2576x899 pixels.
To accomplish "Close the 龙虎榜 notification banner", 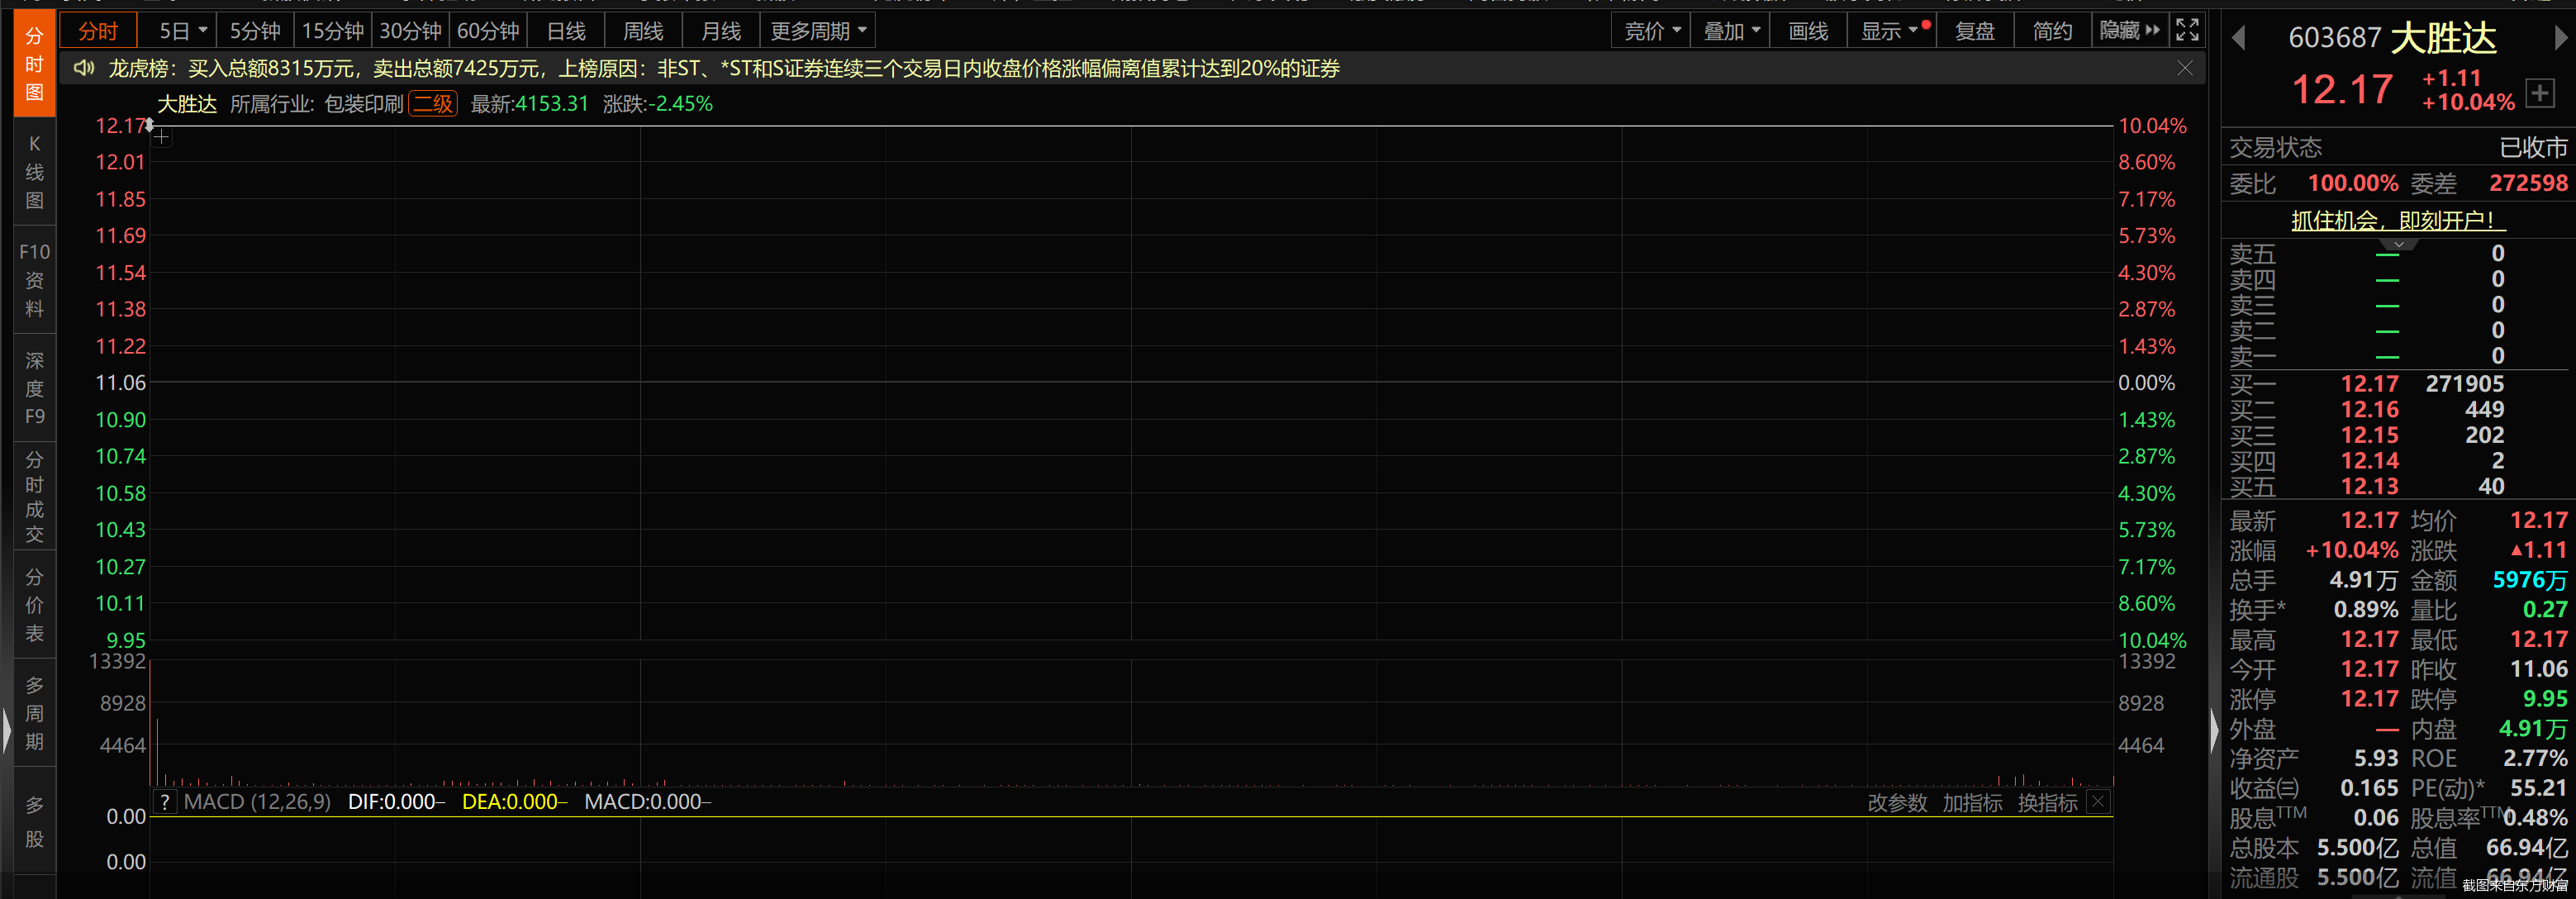I will click(2184, 68).
